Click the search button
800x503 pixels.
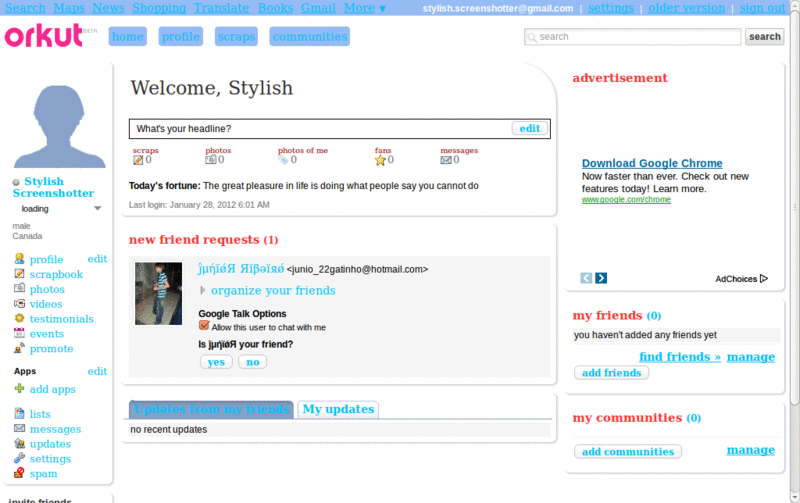tap(764, 37)
